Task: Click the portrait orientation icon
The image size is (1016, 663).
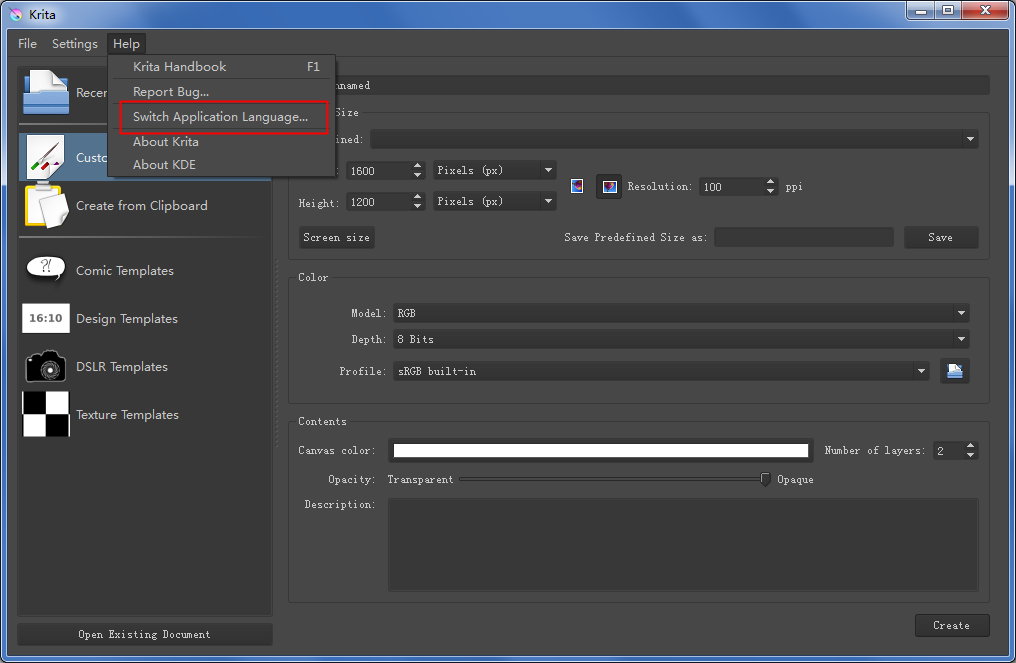Action: click(577, 186)
